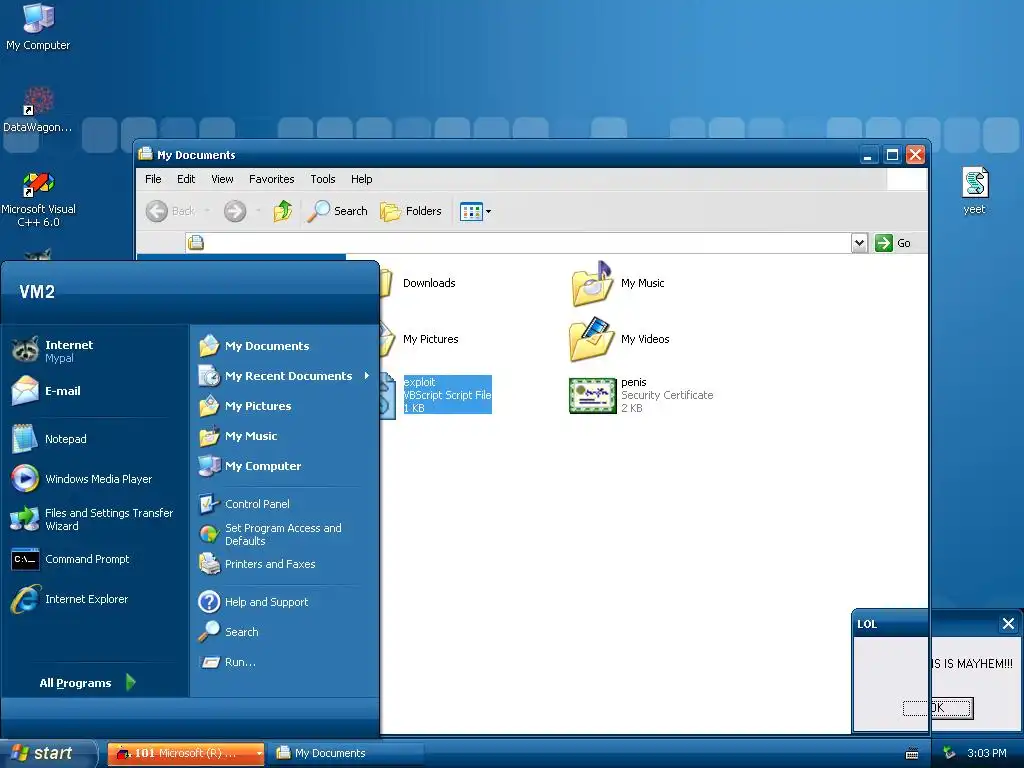The height and width of the screenshot is (768, 1024).
Task: Open the View menu
Action: point(222,179)
